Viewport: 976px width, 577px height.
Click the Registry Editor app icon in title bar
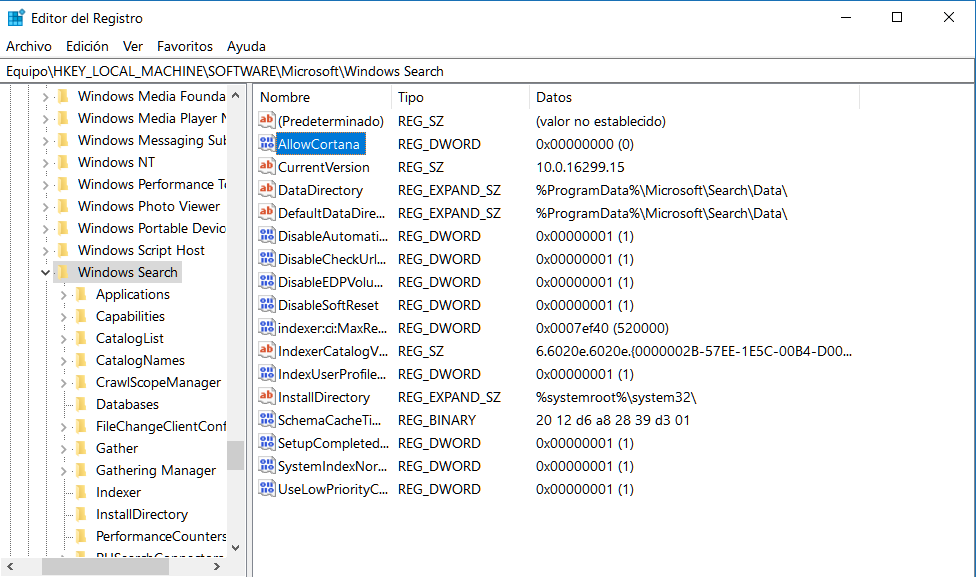tap(16, 18)
